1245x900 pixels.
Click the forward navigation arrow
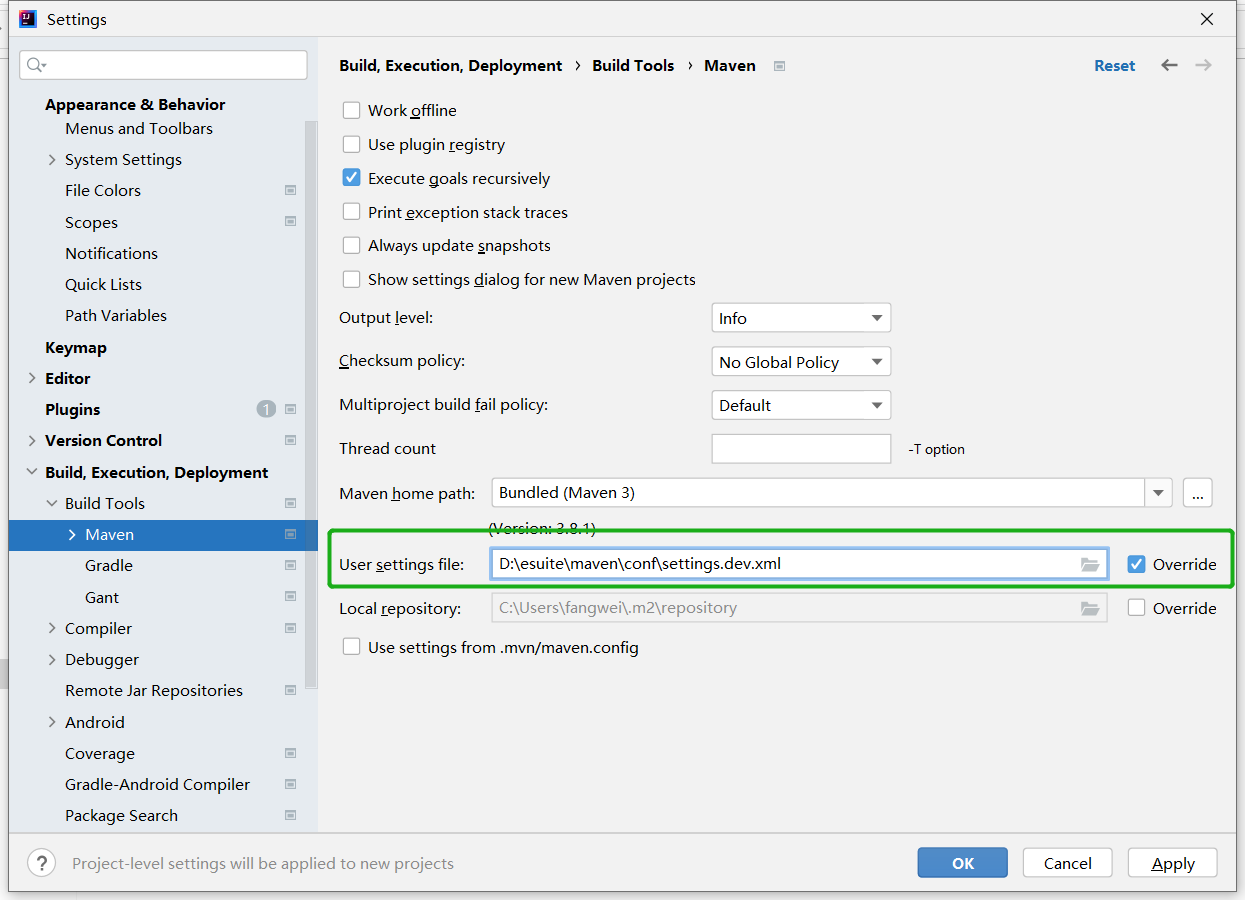tap(1203, 65)
